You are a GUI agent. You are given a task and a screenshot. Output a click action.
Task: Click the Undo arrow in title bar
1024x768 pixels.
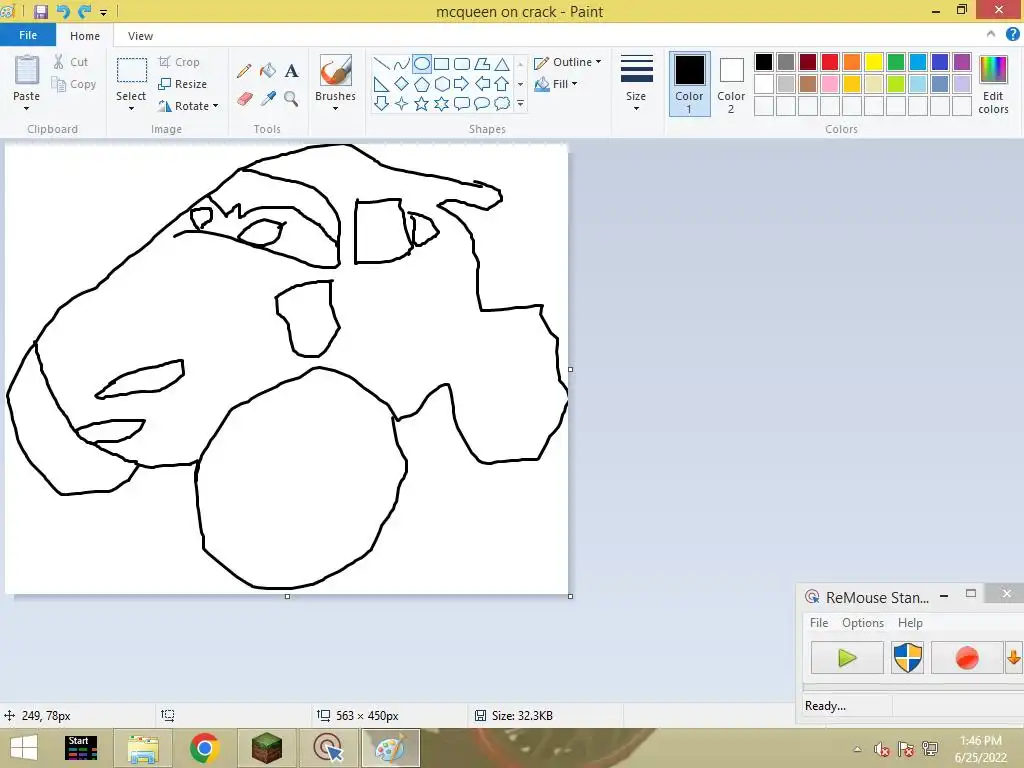coord(63,11)
